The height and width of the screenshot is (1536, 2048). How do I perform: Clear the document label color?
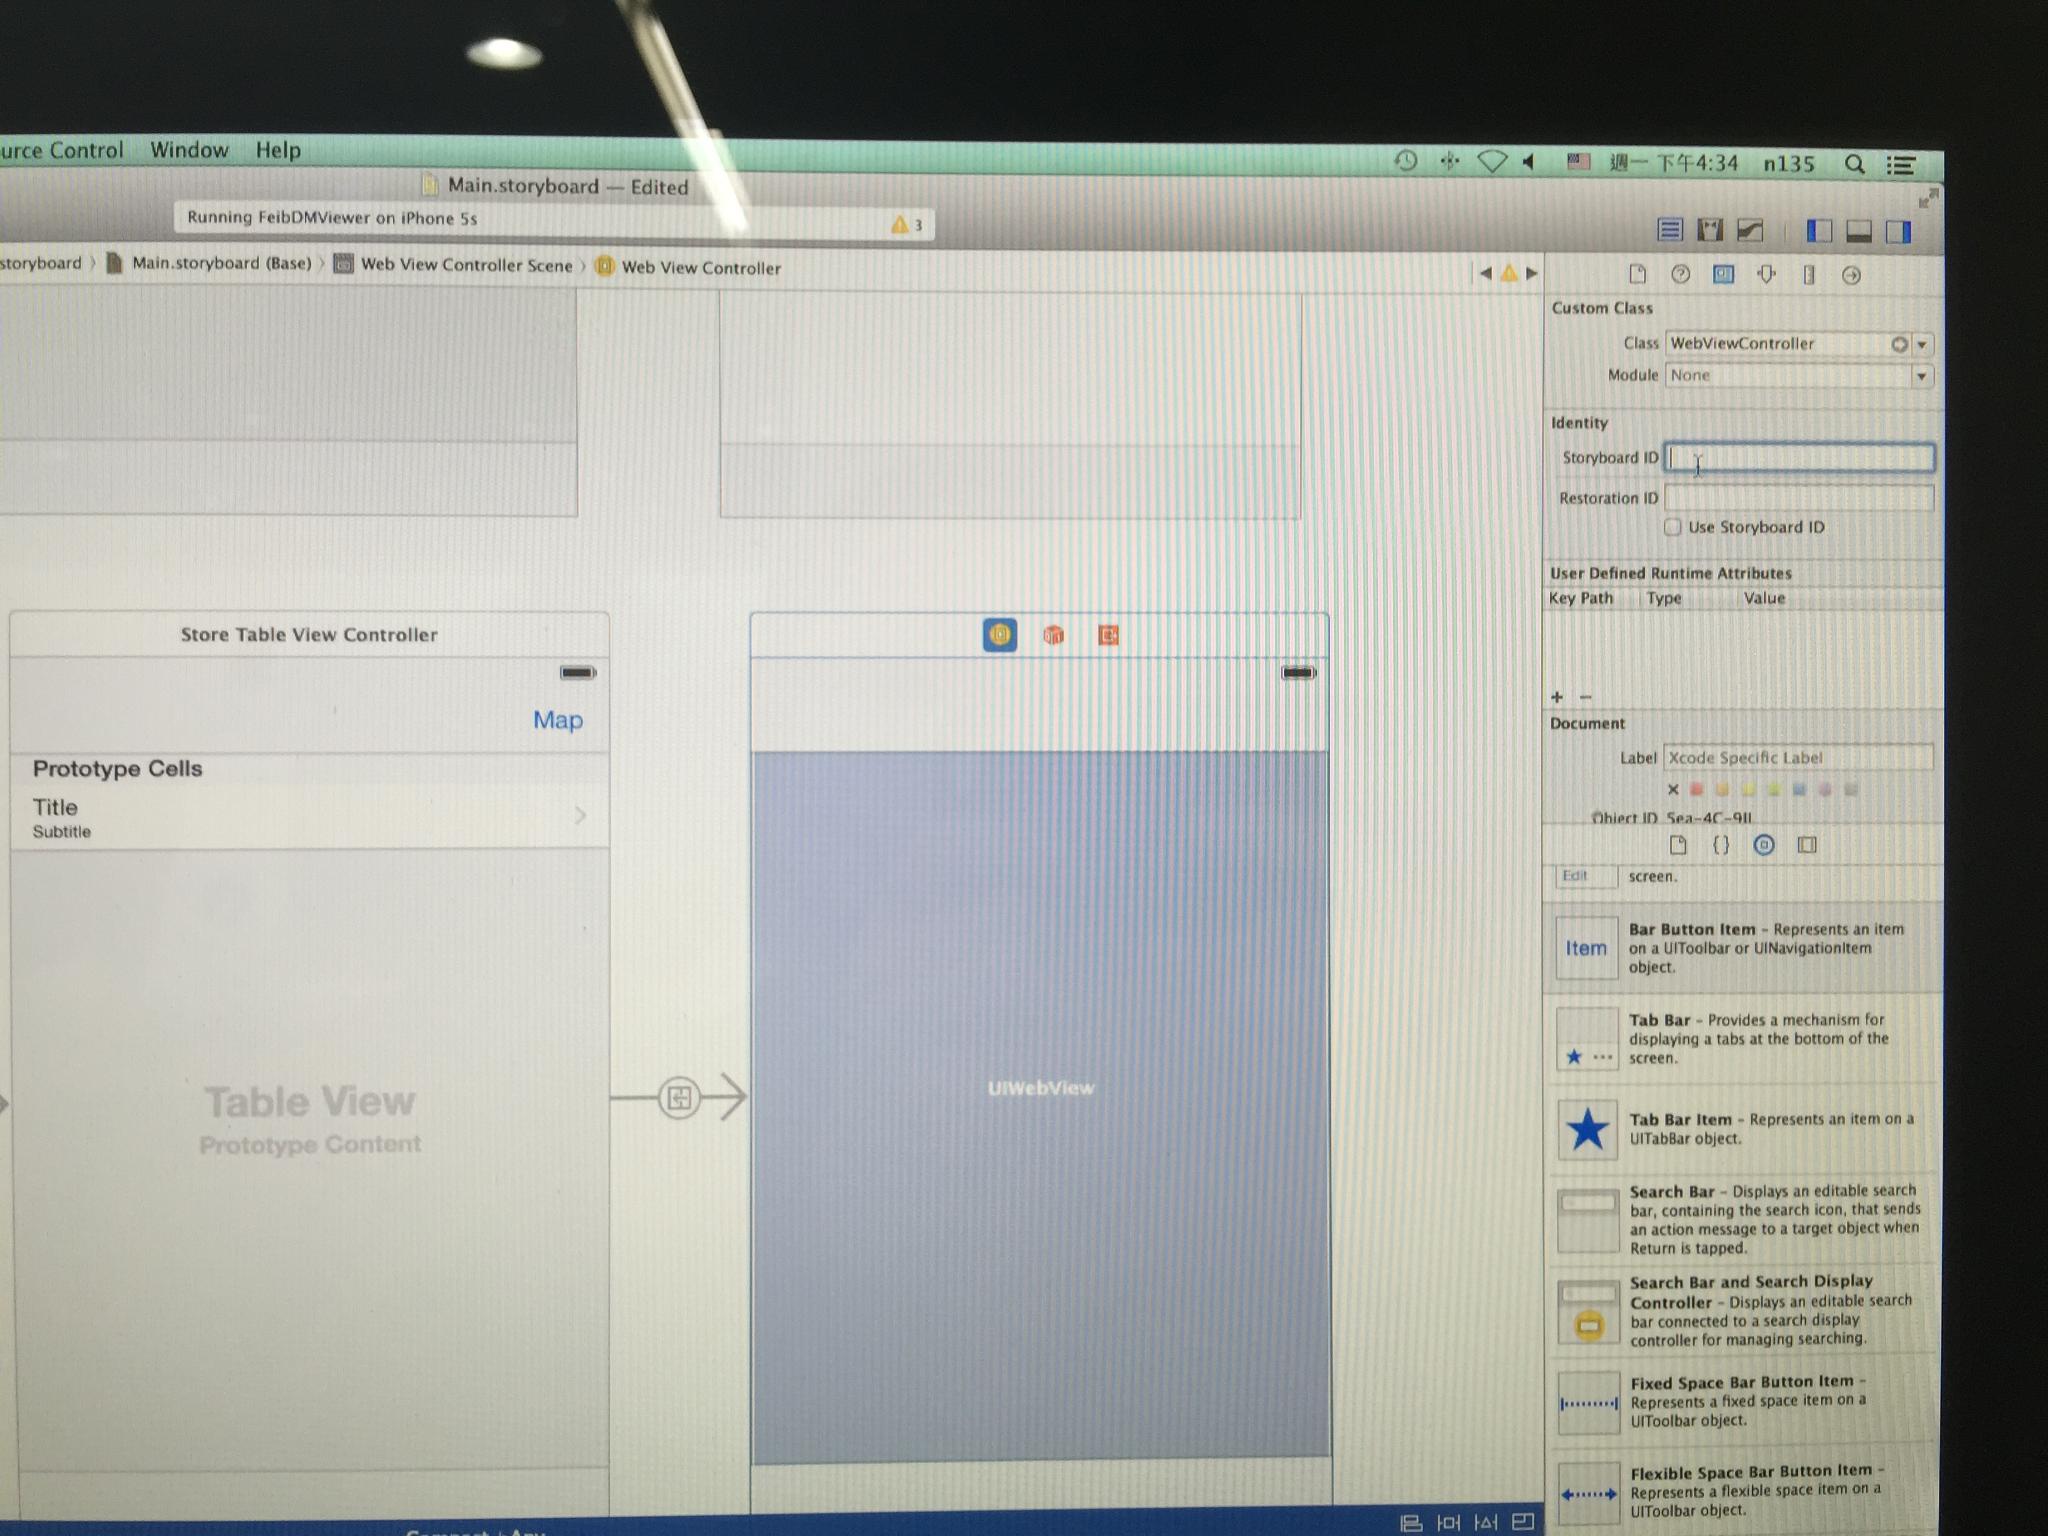point(1673,789)
